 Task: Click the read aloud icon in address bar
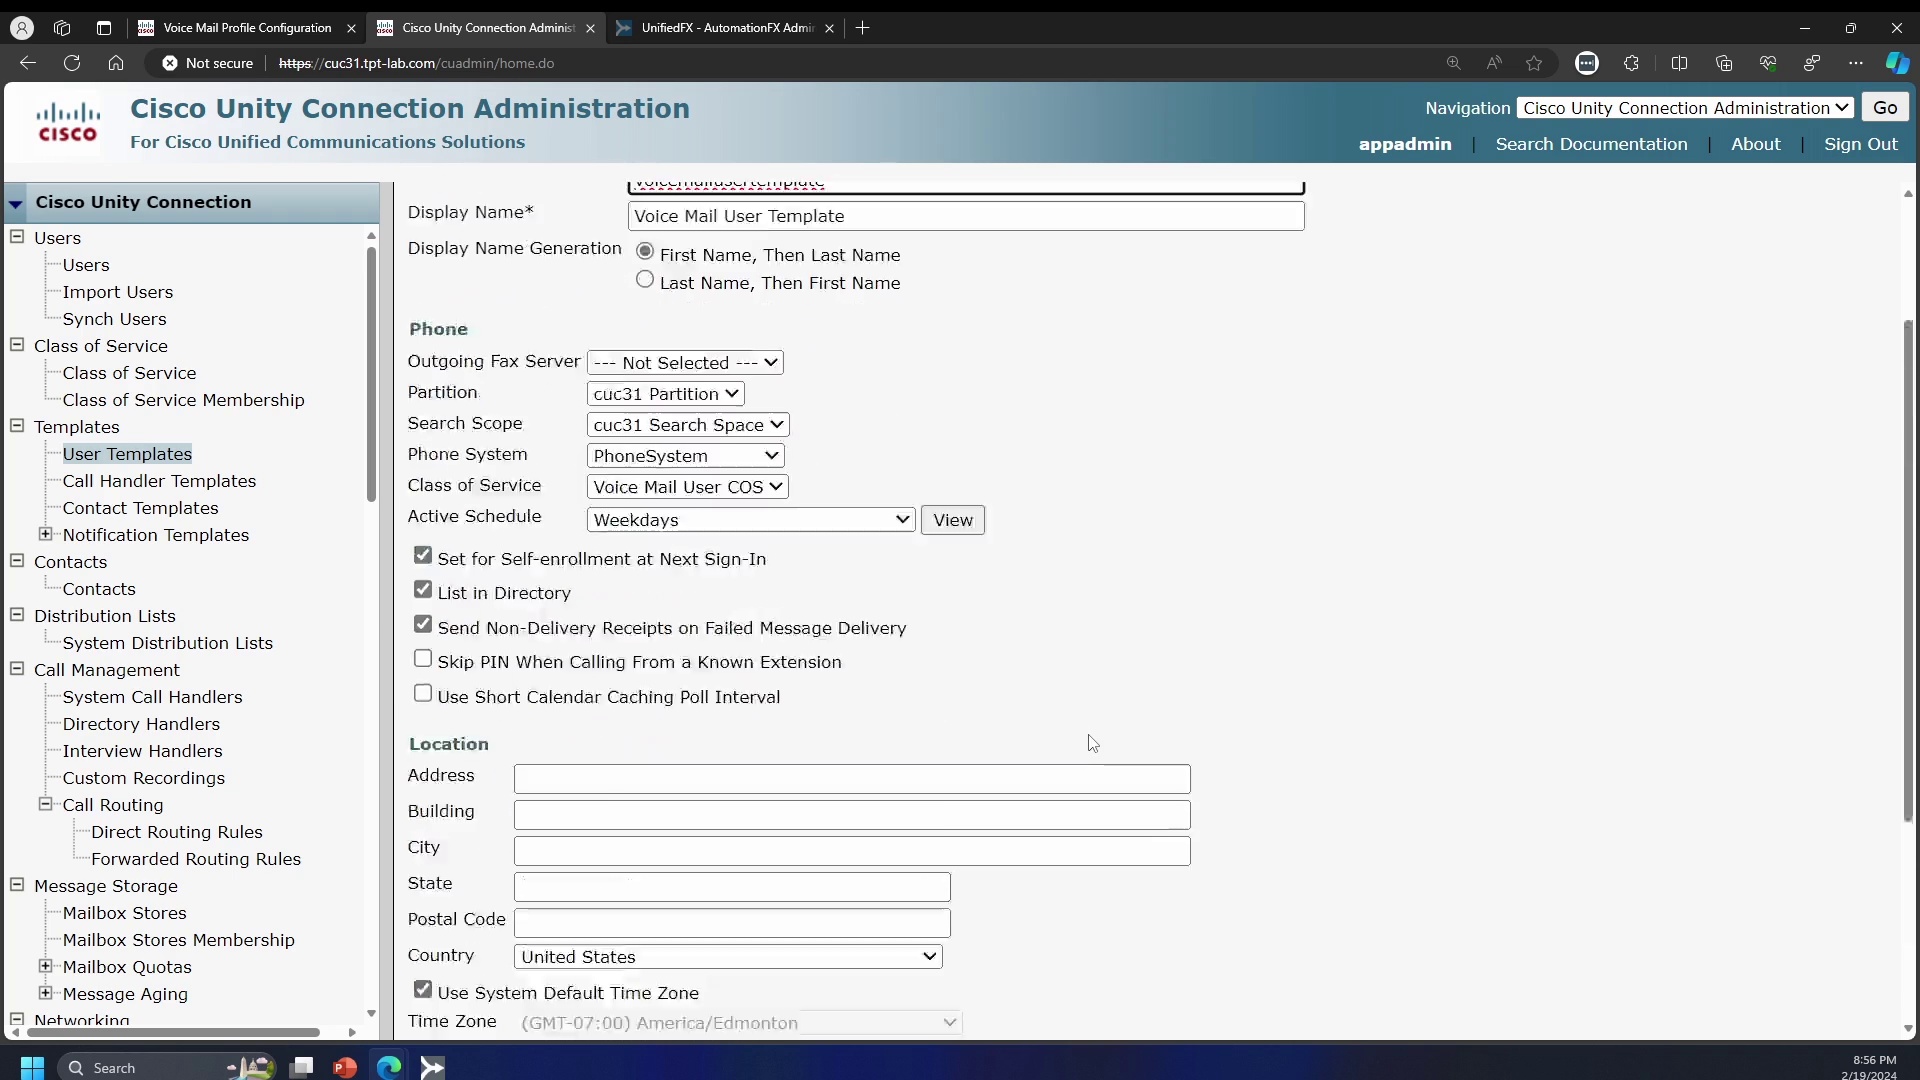1494,63
